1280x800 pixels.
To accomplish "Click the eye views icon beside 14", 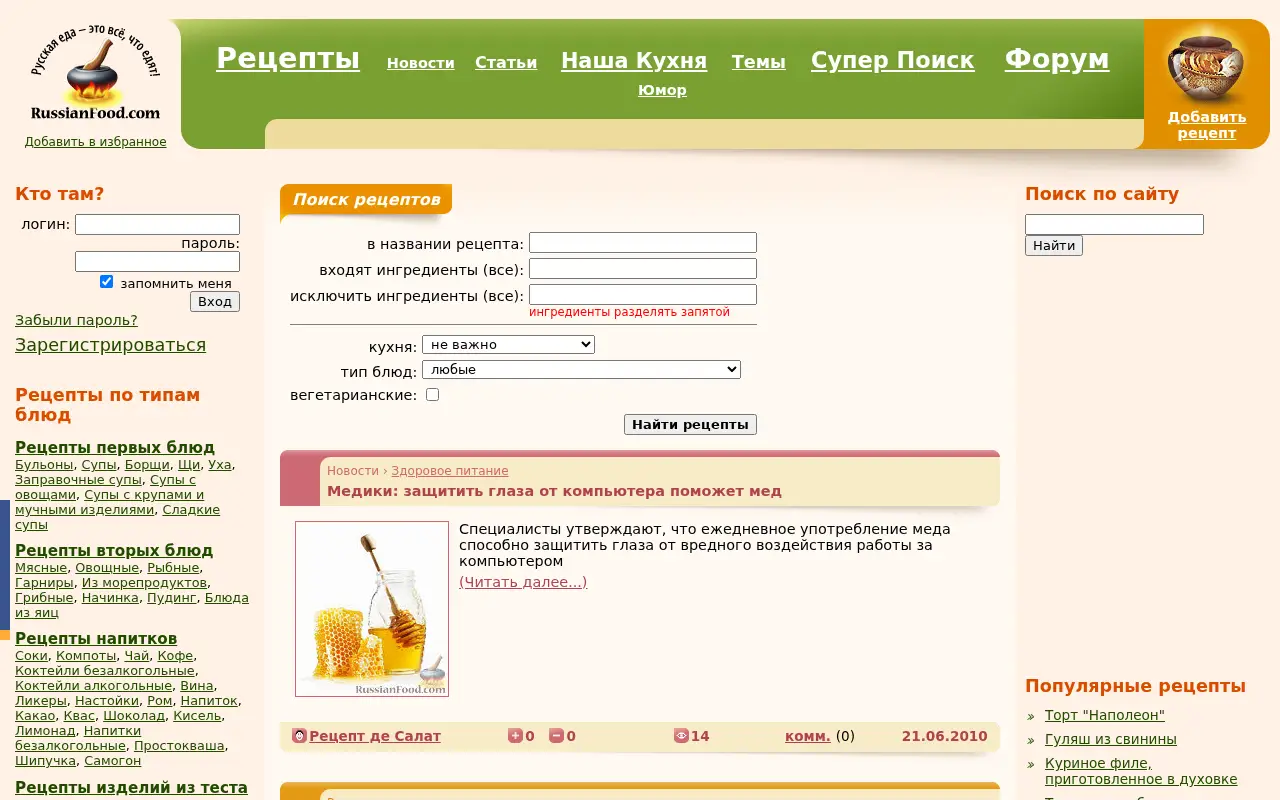I will pyautogui.click(x=681, y=736).
